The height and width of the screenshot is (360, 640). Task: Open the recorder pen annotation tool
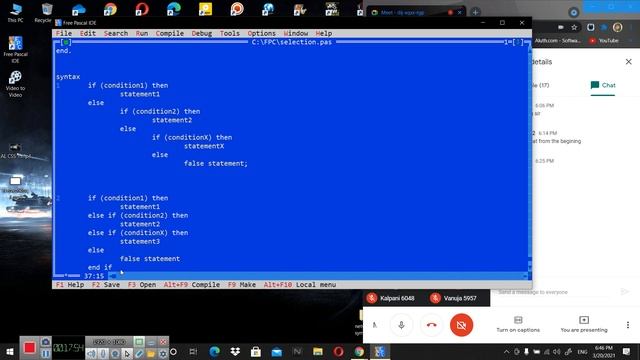(139, 353)
